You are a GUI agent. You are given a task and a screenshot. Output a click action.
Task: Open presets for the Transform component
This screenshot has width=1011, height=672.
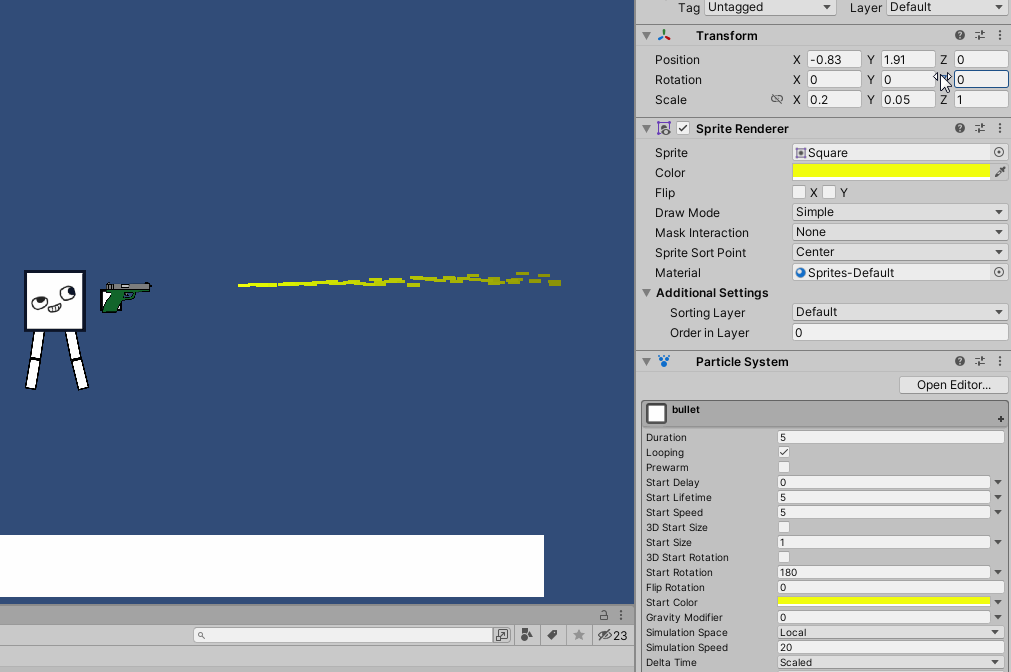point(979,35)
